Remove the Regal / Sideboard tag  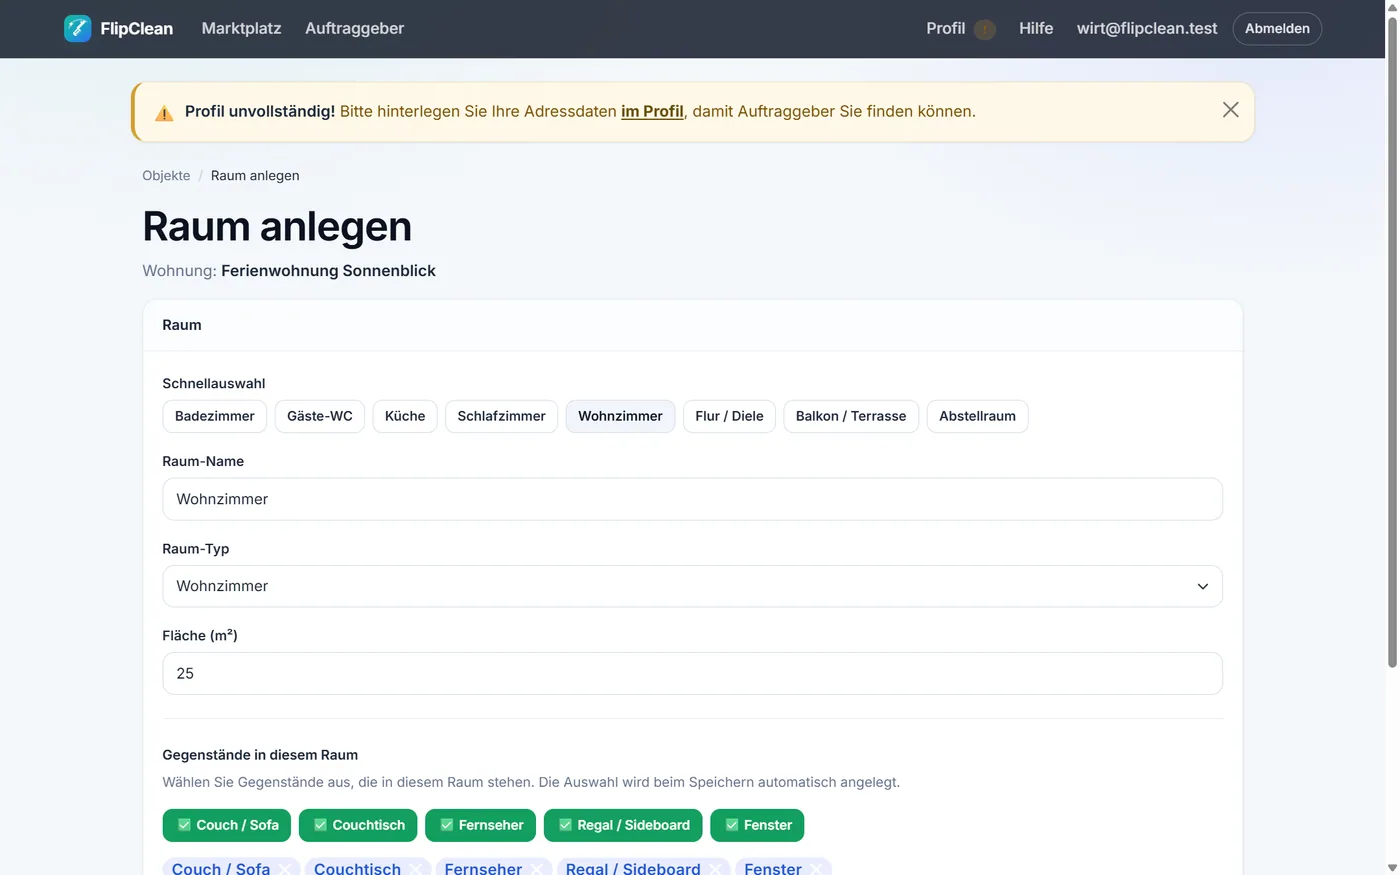pos(715,868)
